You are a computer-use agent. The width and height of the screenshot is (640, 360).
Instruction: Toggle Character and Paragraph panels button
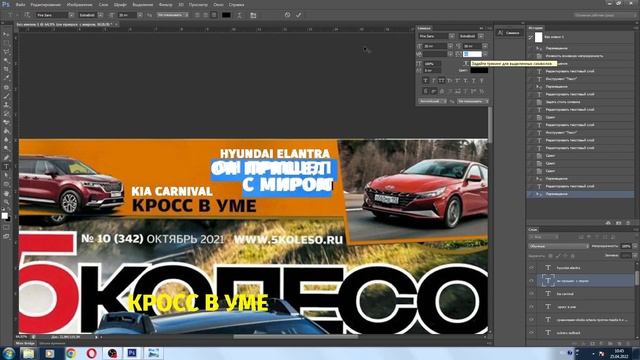(253, 15)
